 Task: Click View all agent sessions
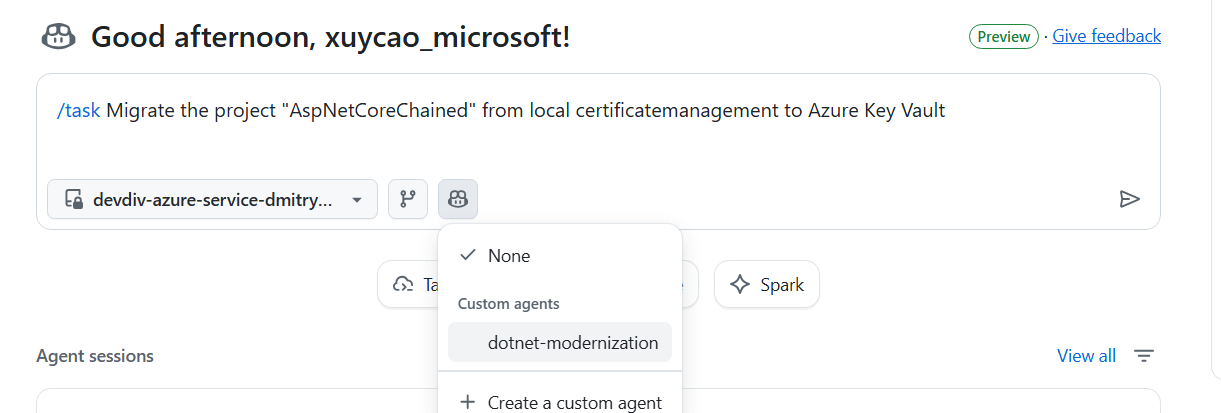coord(1086,356)
